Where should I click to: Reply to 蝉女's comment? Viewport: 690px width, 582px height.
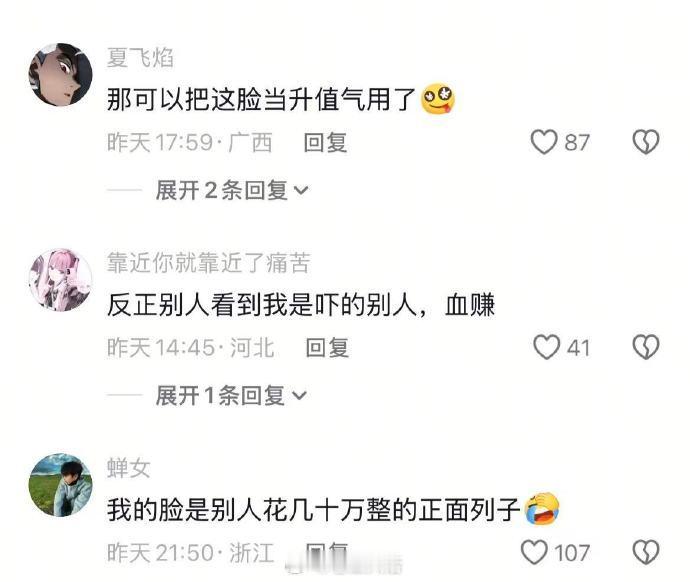327,551
